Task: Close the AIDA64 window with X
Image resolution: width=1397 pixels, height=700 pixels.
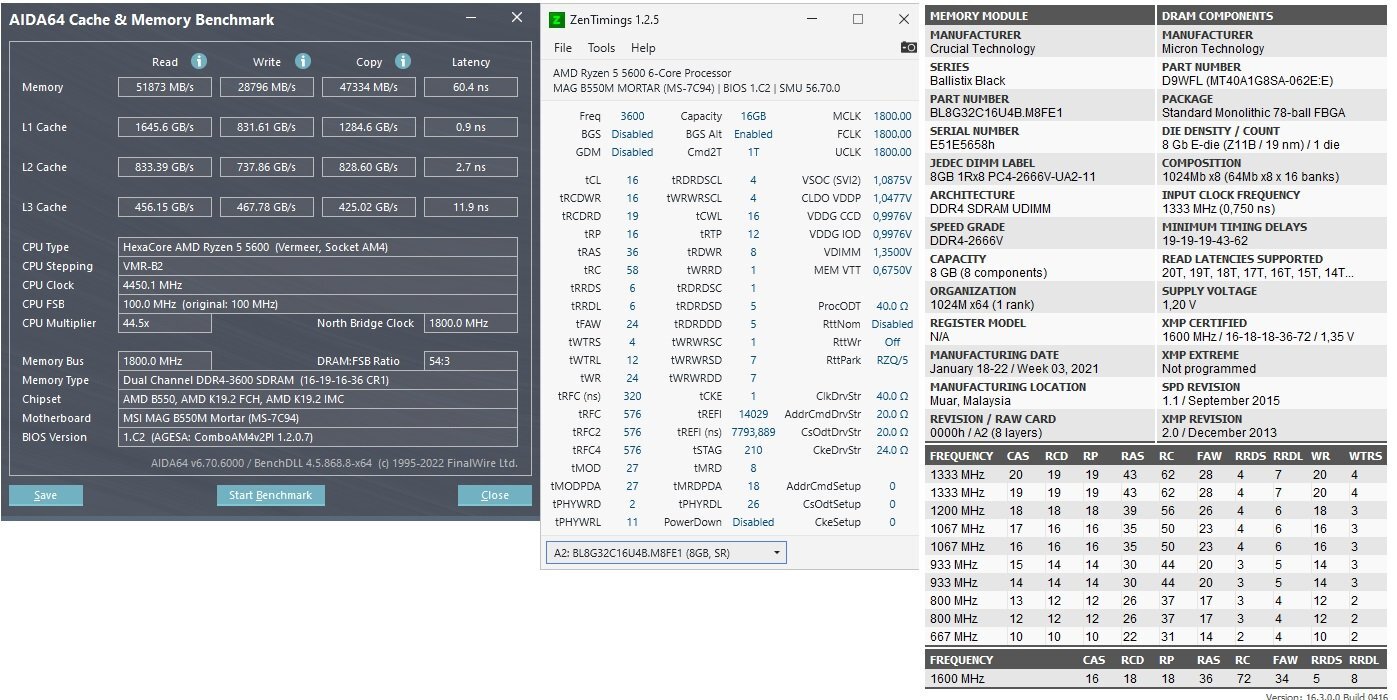Action: (516, 18)
